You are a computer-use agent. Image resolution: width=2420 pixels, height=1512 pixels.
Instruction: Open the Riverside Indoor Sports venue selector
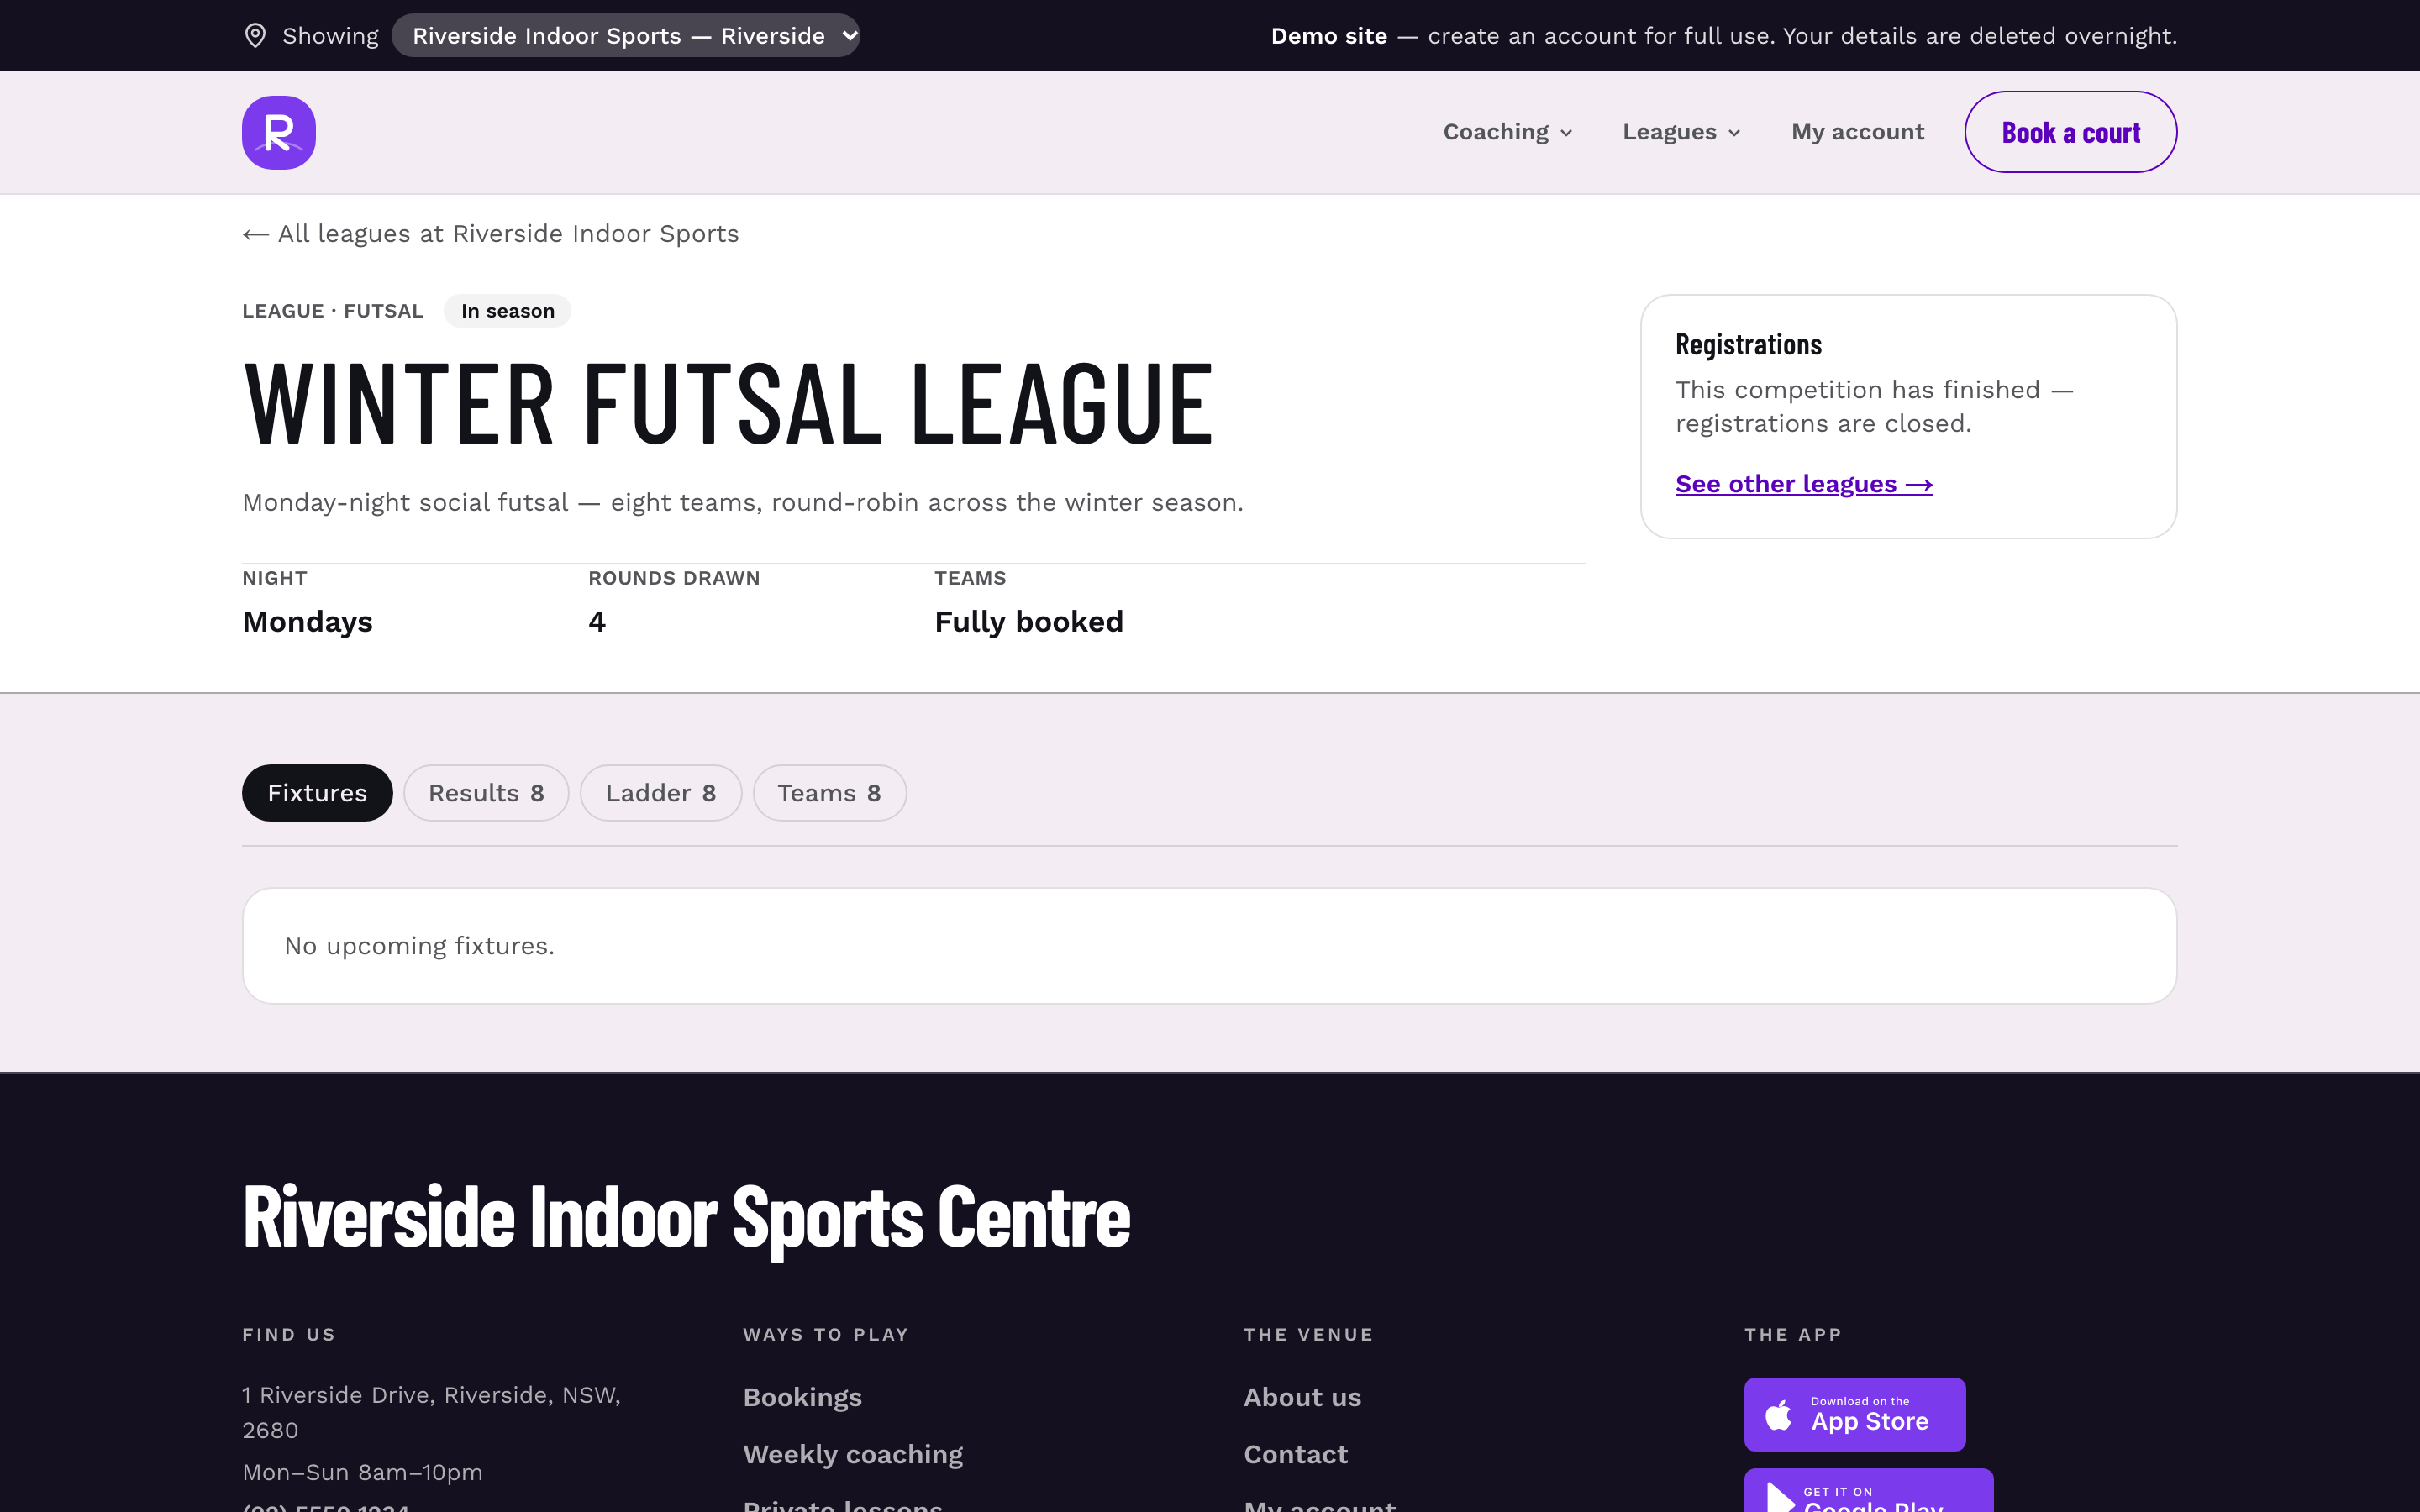click(x=626, y=36)
